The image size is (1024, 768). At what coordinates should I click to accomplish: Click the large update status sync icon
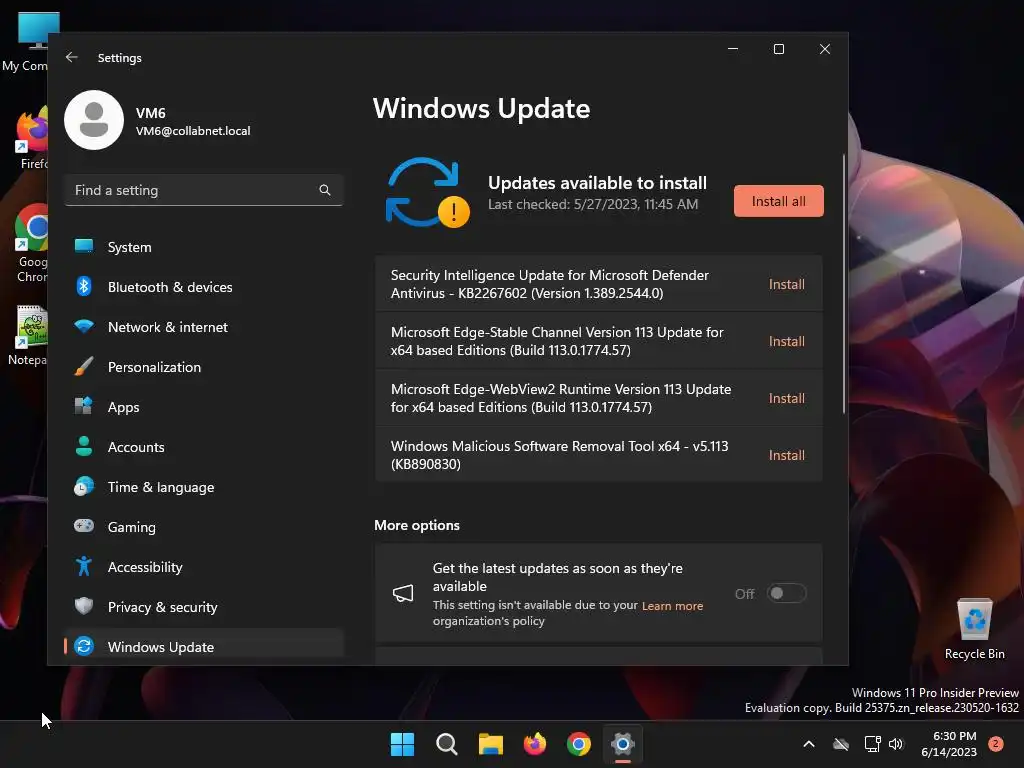point(428,193)
